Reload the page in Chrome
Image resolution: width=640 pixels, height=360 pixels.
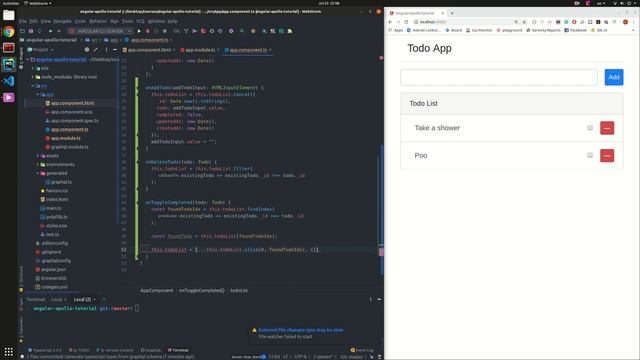pyautogui.click(x=406, y=22)
